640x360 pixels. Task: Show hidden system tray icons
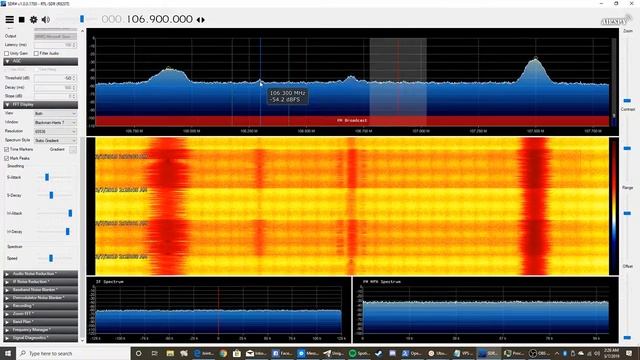557,353
